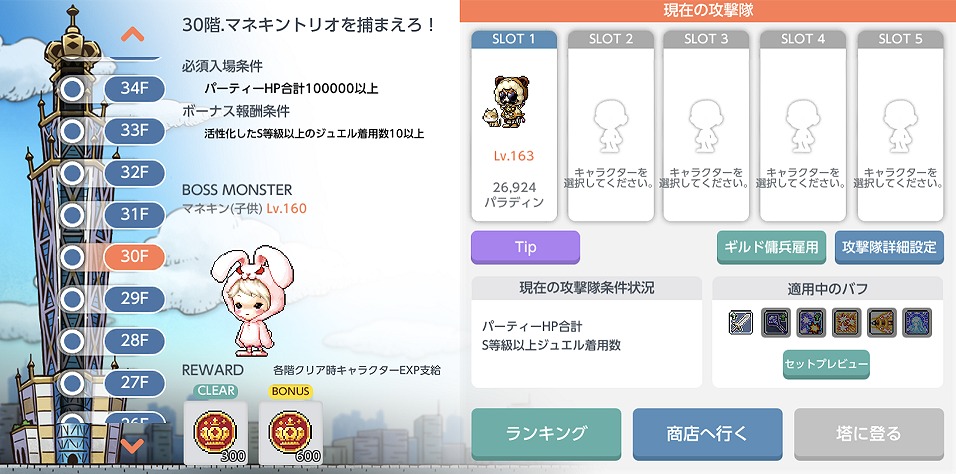Choose a character for empty SLOT 2
Screen dimensions: 956x474
(x=611, y=126)
